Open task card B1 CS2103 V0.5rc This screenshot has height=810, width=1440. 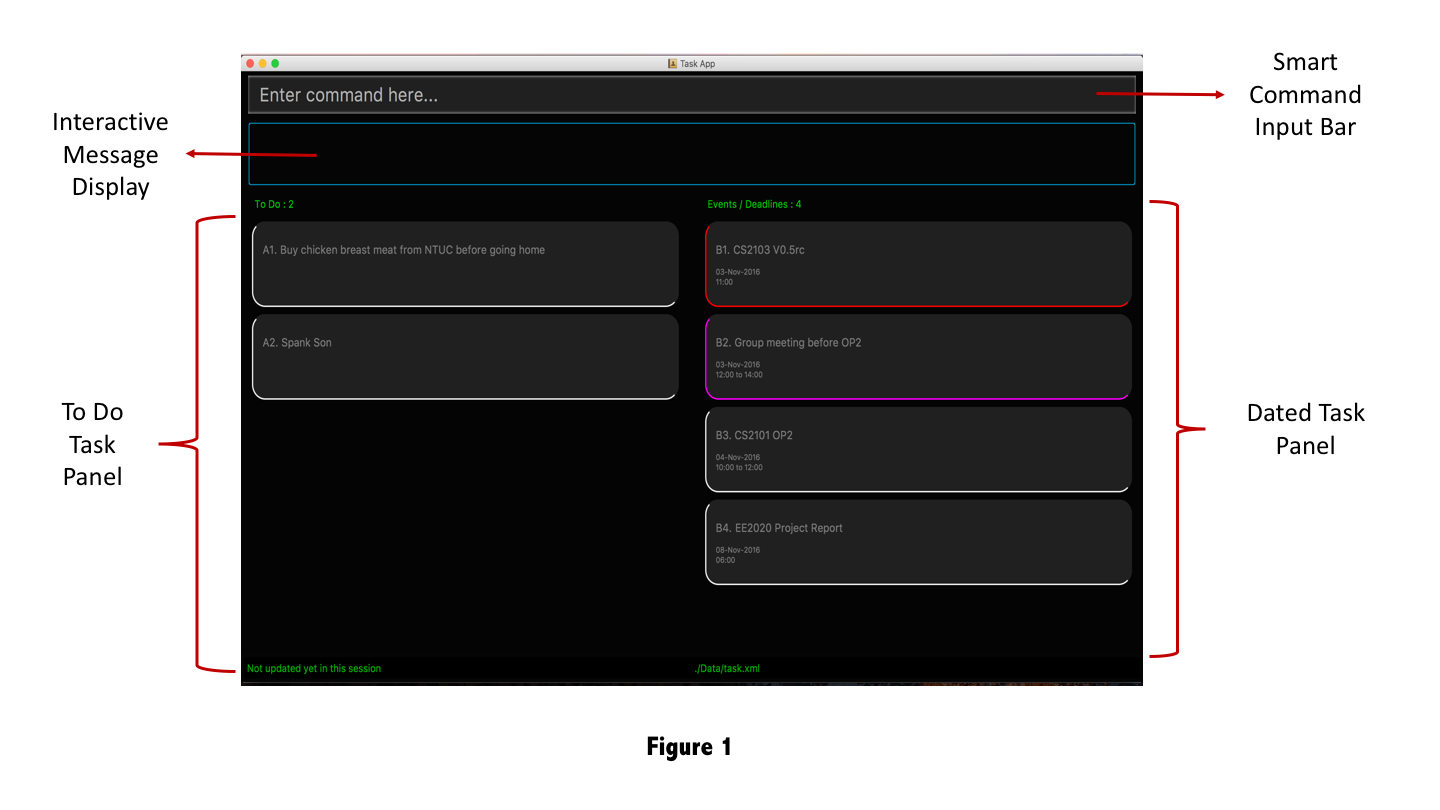918,264
